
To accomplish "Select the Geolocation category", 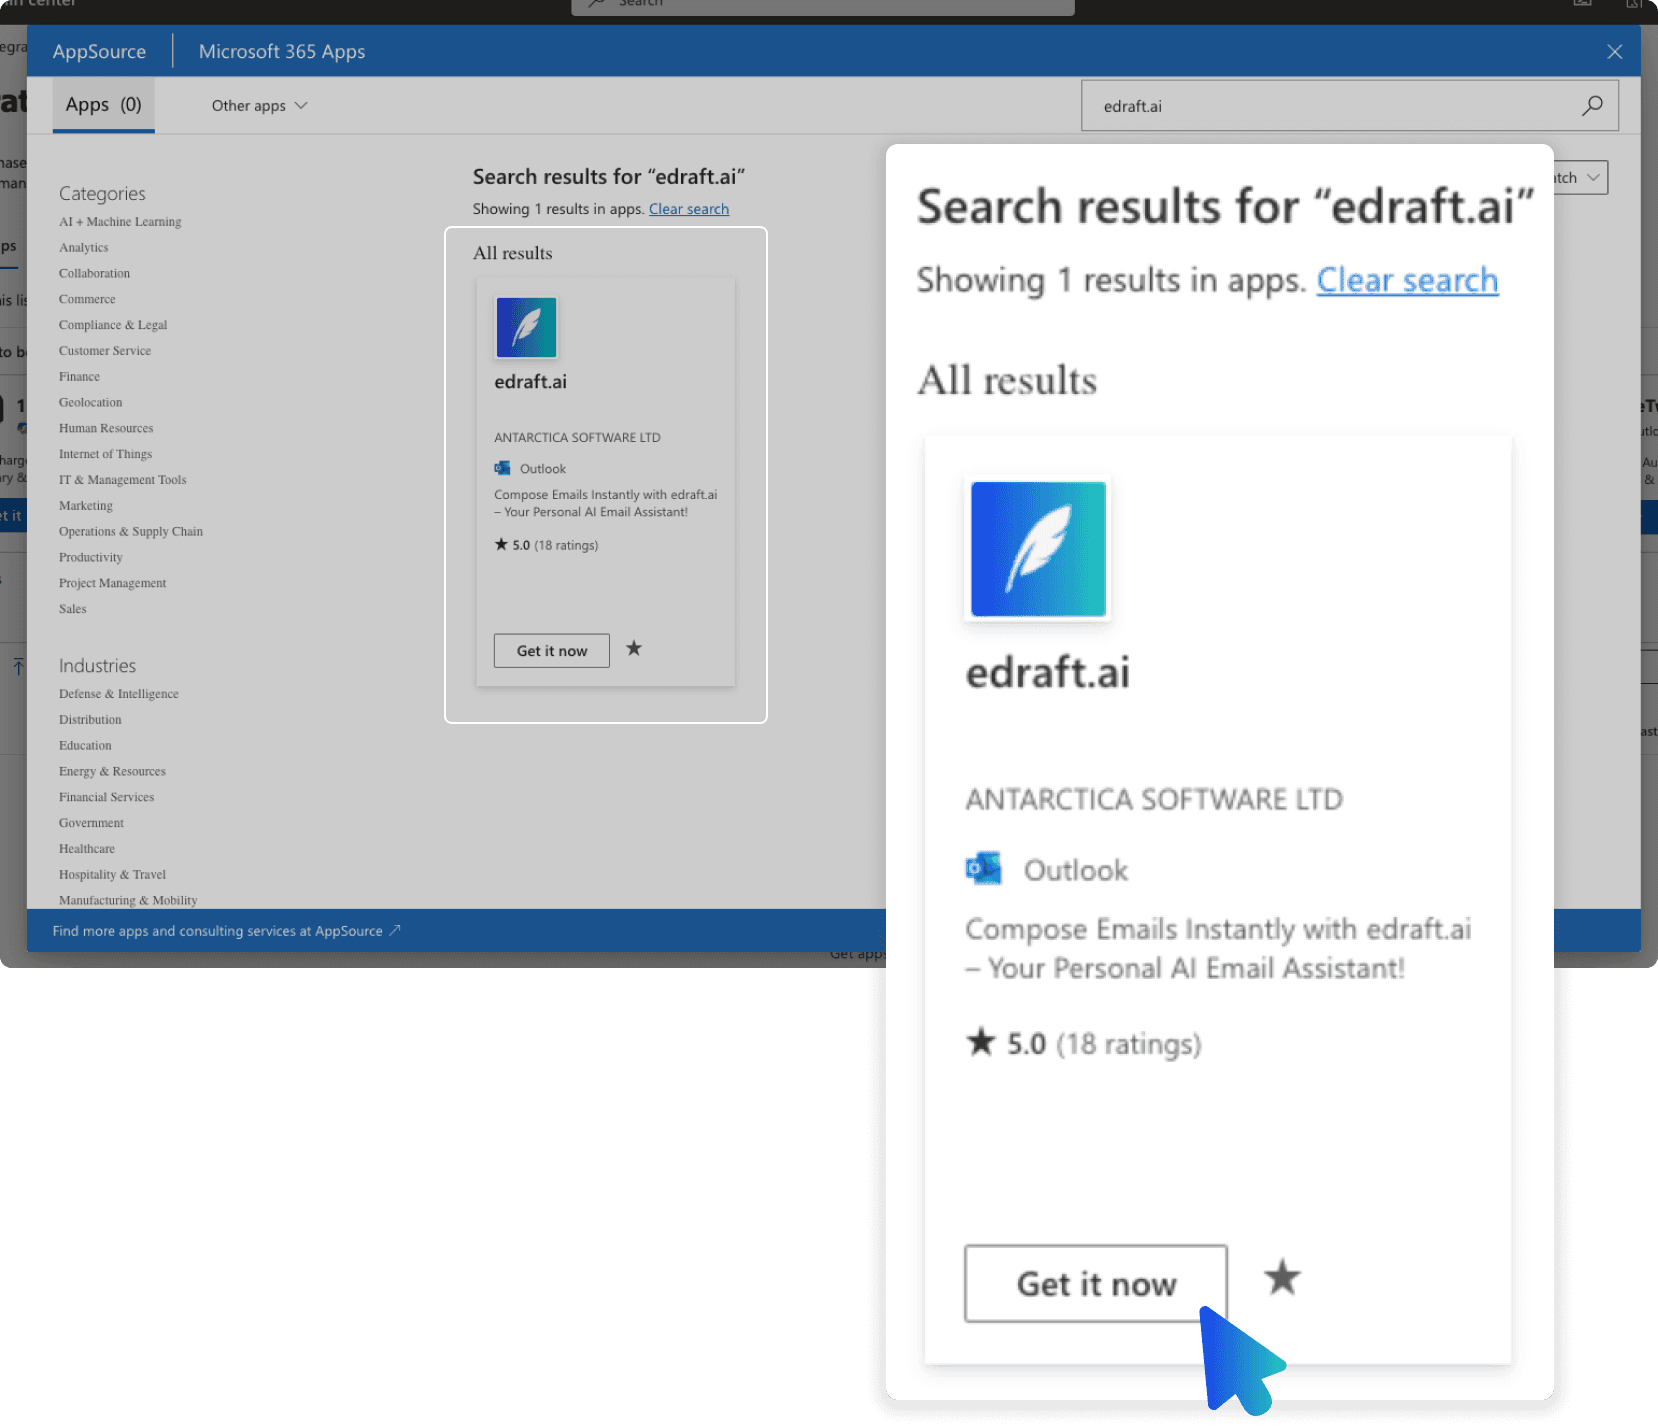I will click(x=90, y=402).
